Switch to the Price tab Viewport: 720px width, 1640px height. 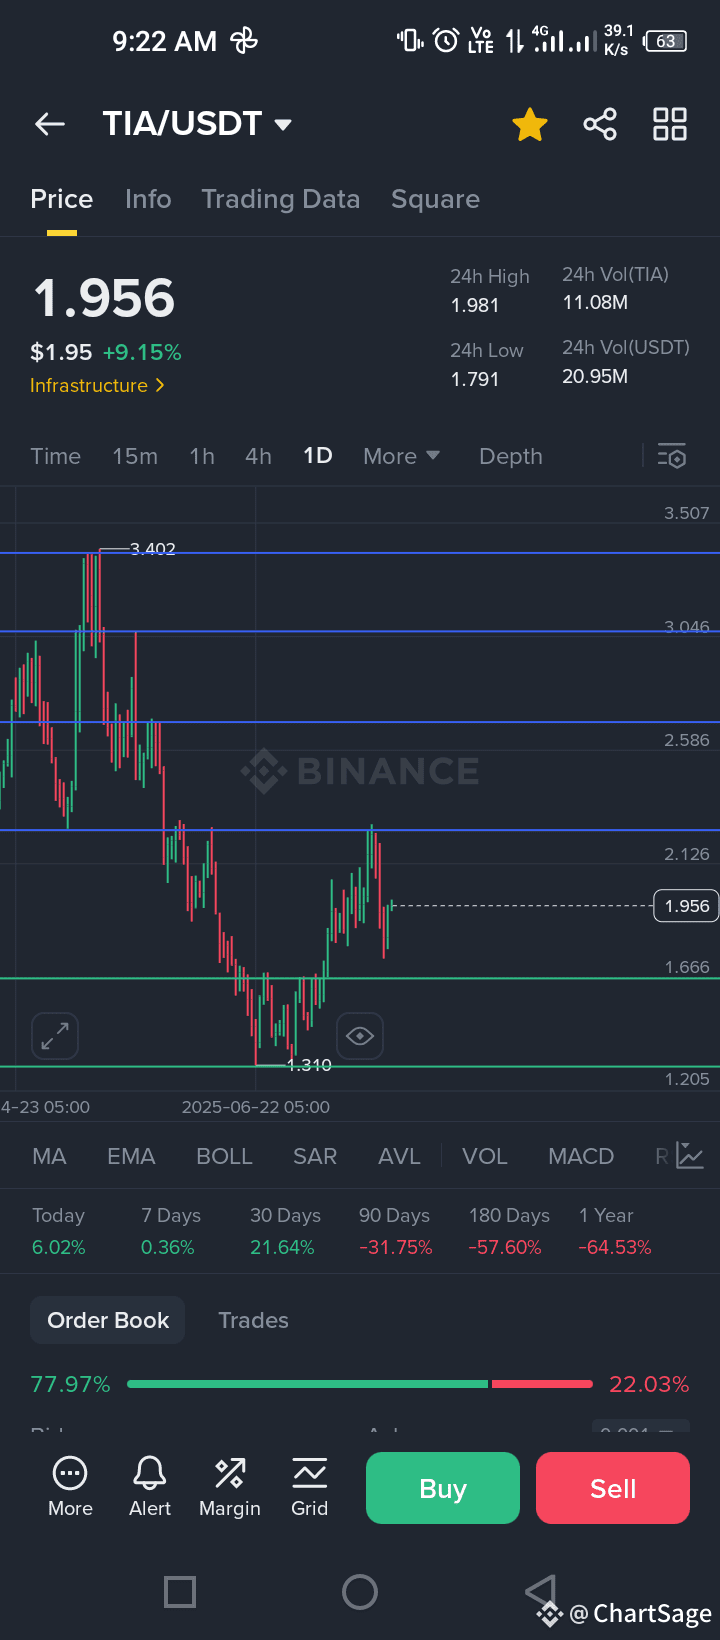tap(62, 199)
